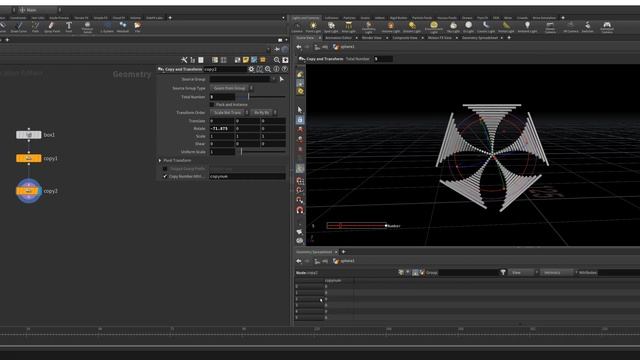Image resolution: width=640 pixels, height=360 pixels.
Task: Click the help icon in parameter header
Action: 284,69
